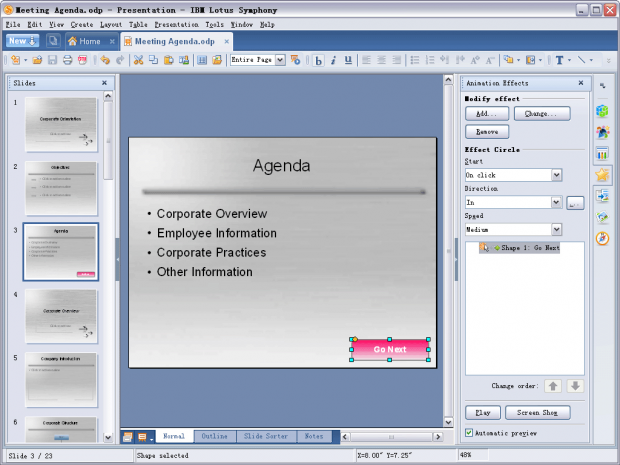Move the effect up in change order
Viewport: 620px width, 465px height.
click(x=553, y=386)
